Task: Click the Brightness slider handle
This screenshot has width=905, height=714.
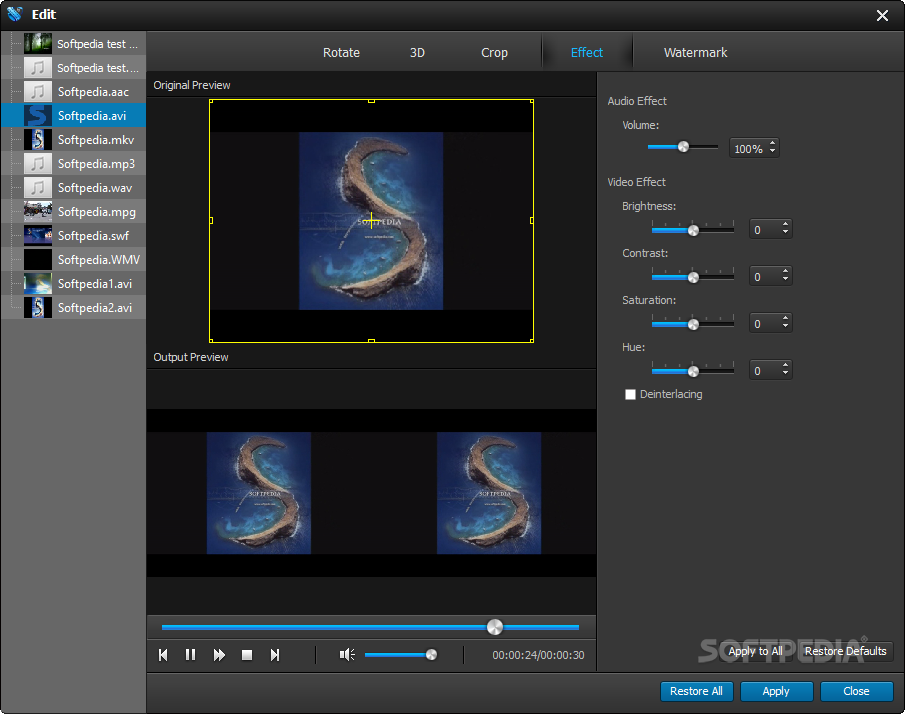Action: (693, 230)
